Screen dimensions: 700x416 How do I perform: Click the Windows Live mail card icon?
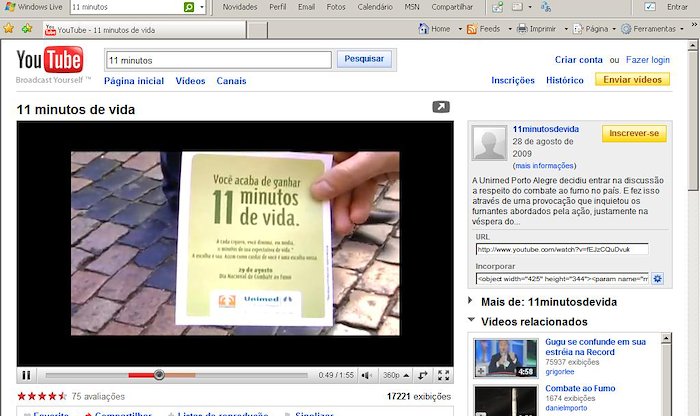pos(517,7)
